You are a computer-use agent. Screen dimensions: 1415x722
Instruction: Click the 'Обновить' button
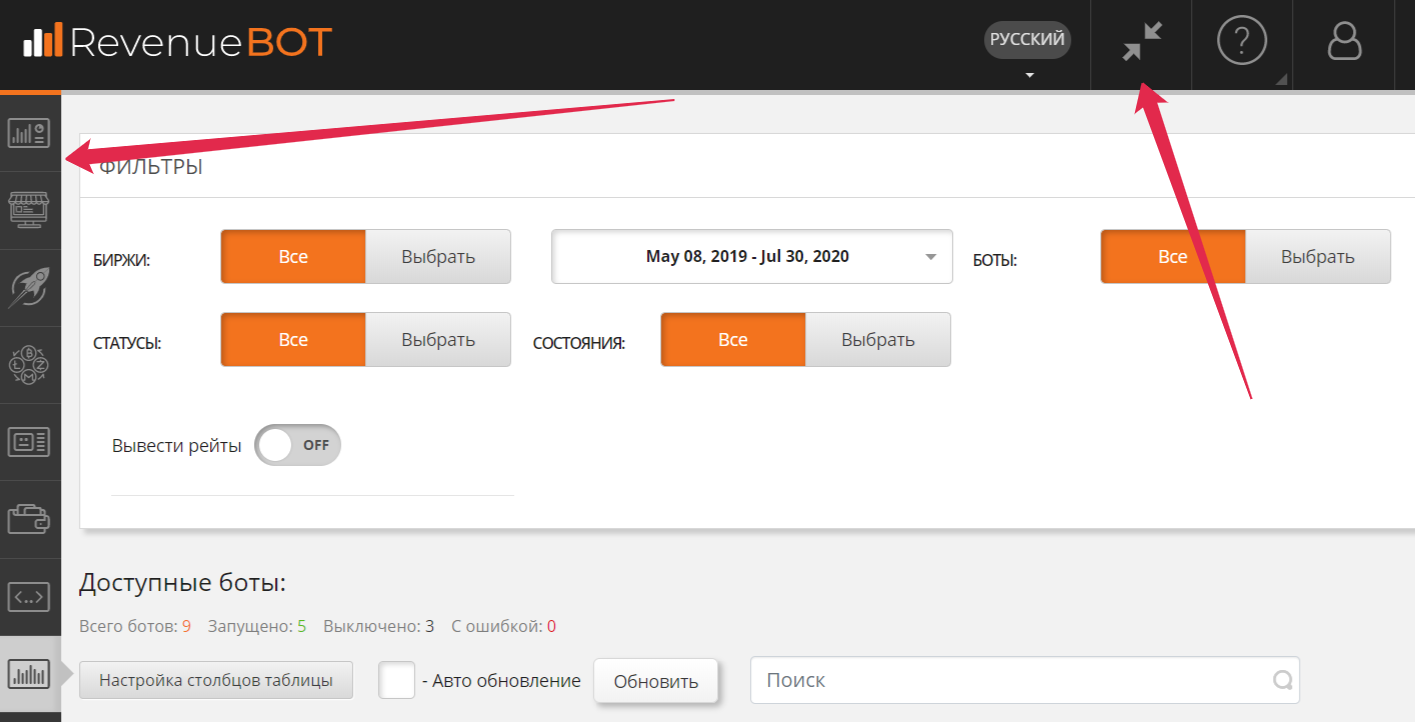click(x=656, y=682)
